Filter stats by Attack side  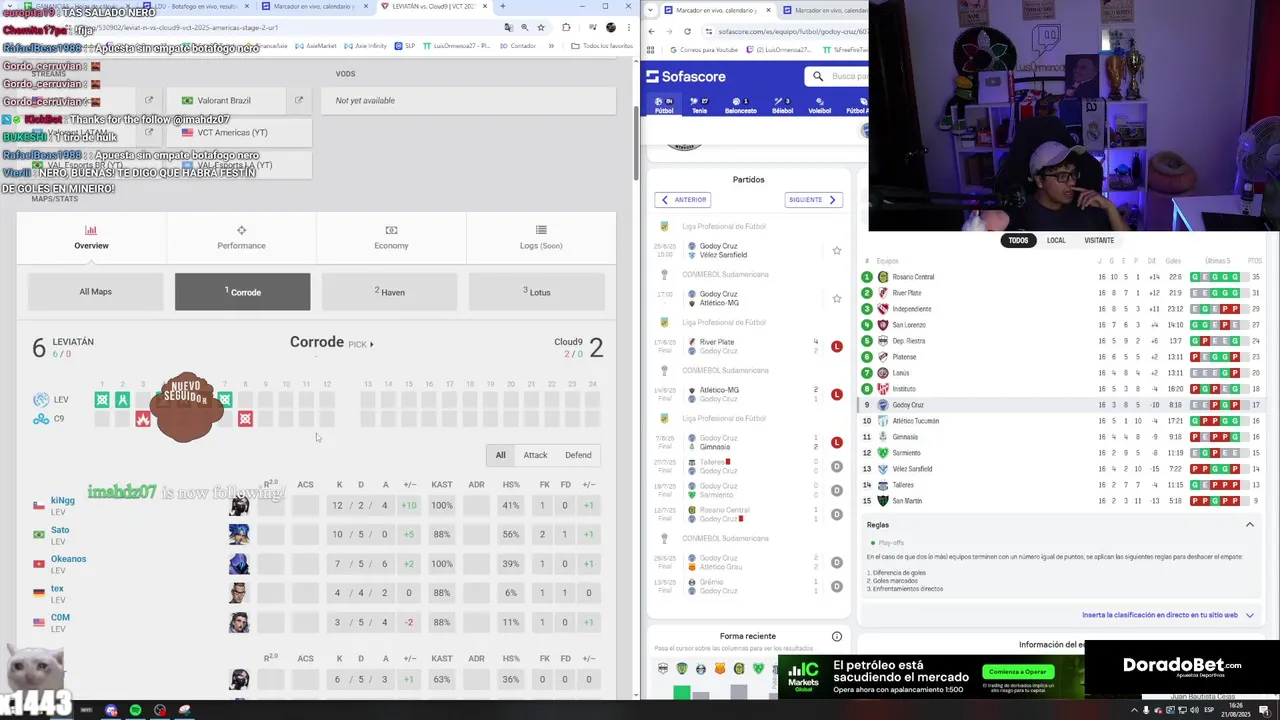coord(535,455)
